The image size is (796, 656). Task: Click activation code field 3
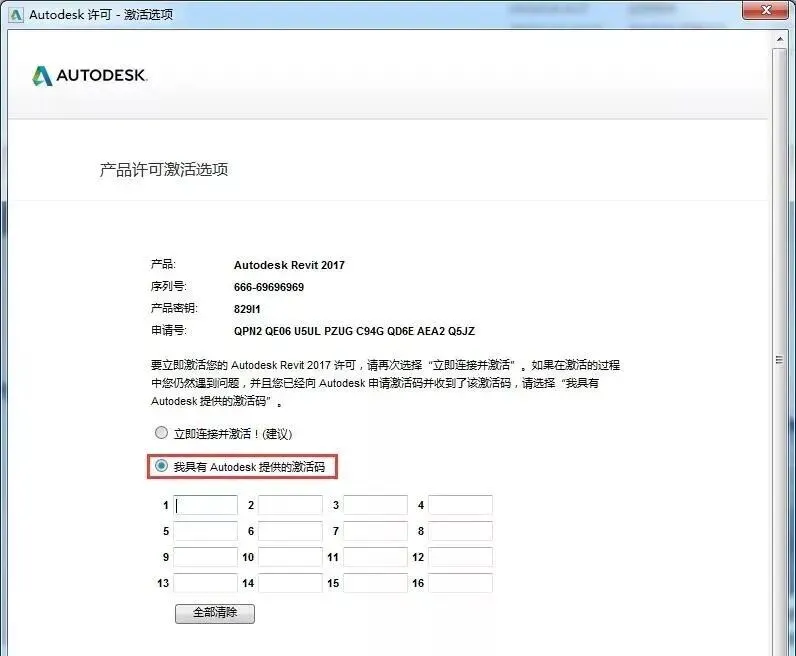tap(376, 505)
